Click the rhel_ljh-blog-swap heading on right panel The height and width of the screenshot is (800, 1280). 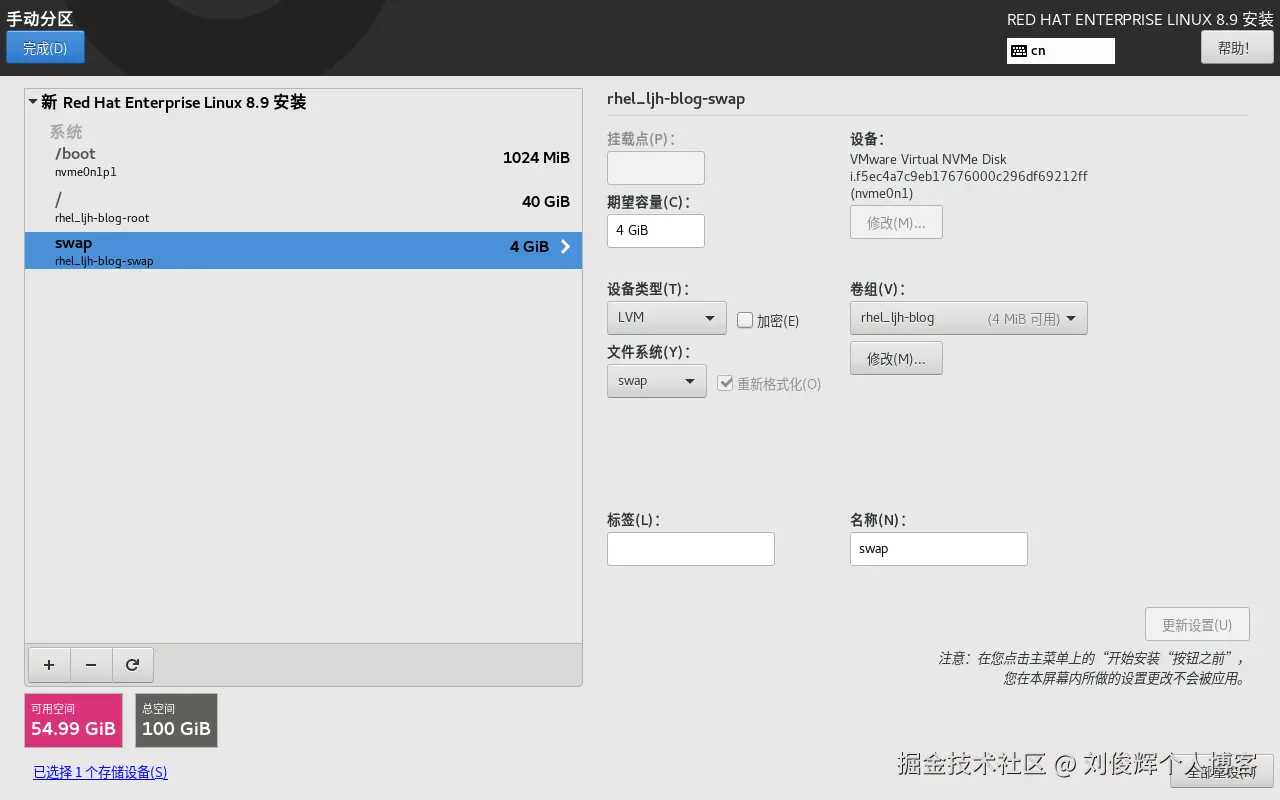(x=676, y=99)
